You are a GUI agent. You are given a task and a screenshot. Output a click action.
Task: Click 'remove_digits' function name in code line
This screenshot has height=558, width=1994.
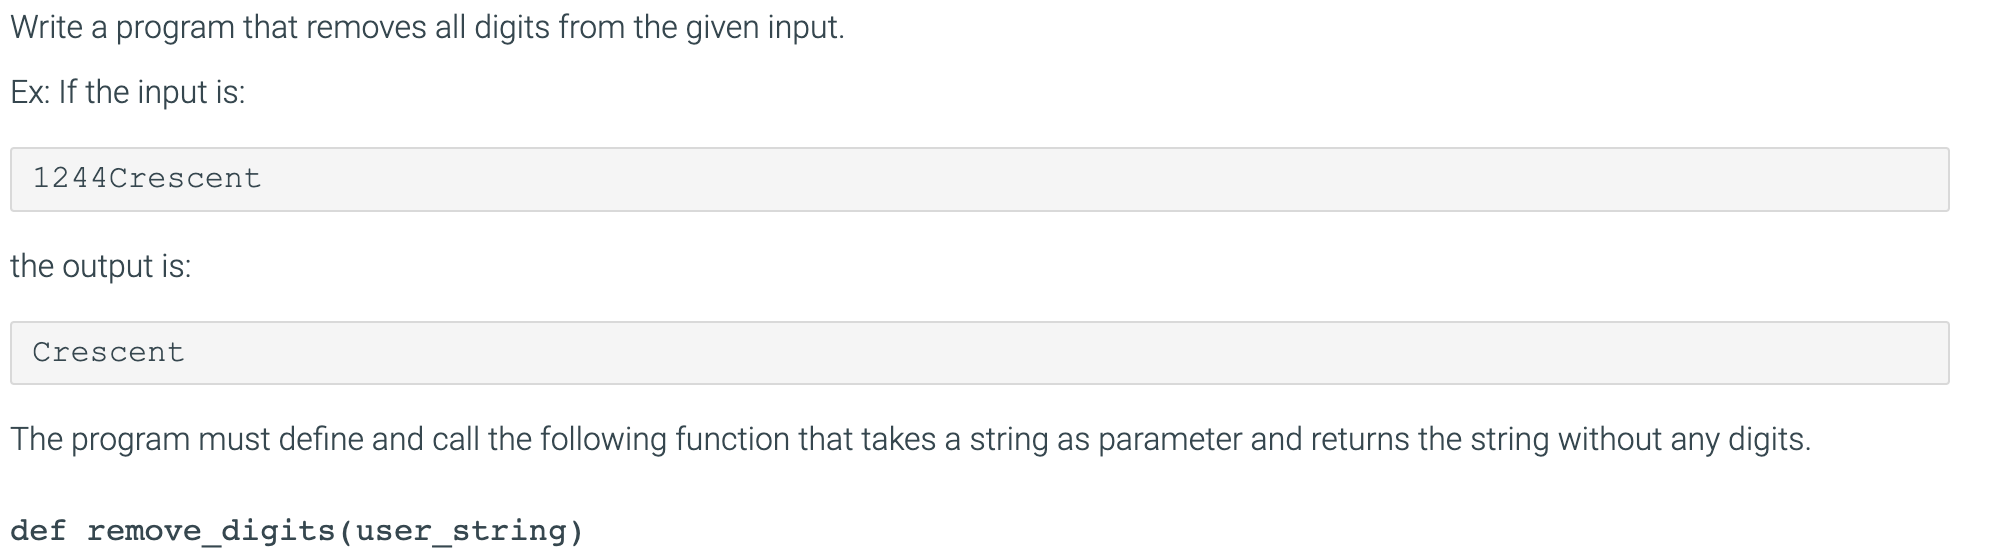coord(211,531)
